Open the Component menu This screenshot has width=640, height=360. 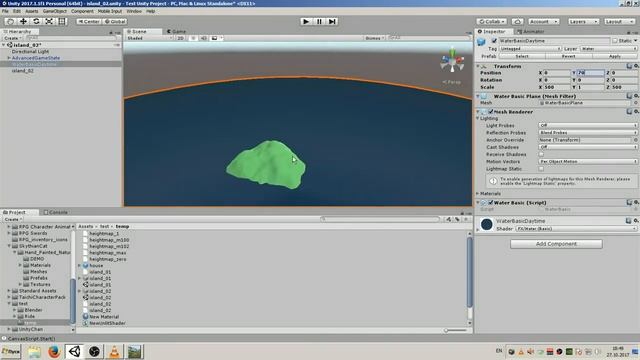pos(82,11)
